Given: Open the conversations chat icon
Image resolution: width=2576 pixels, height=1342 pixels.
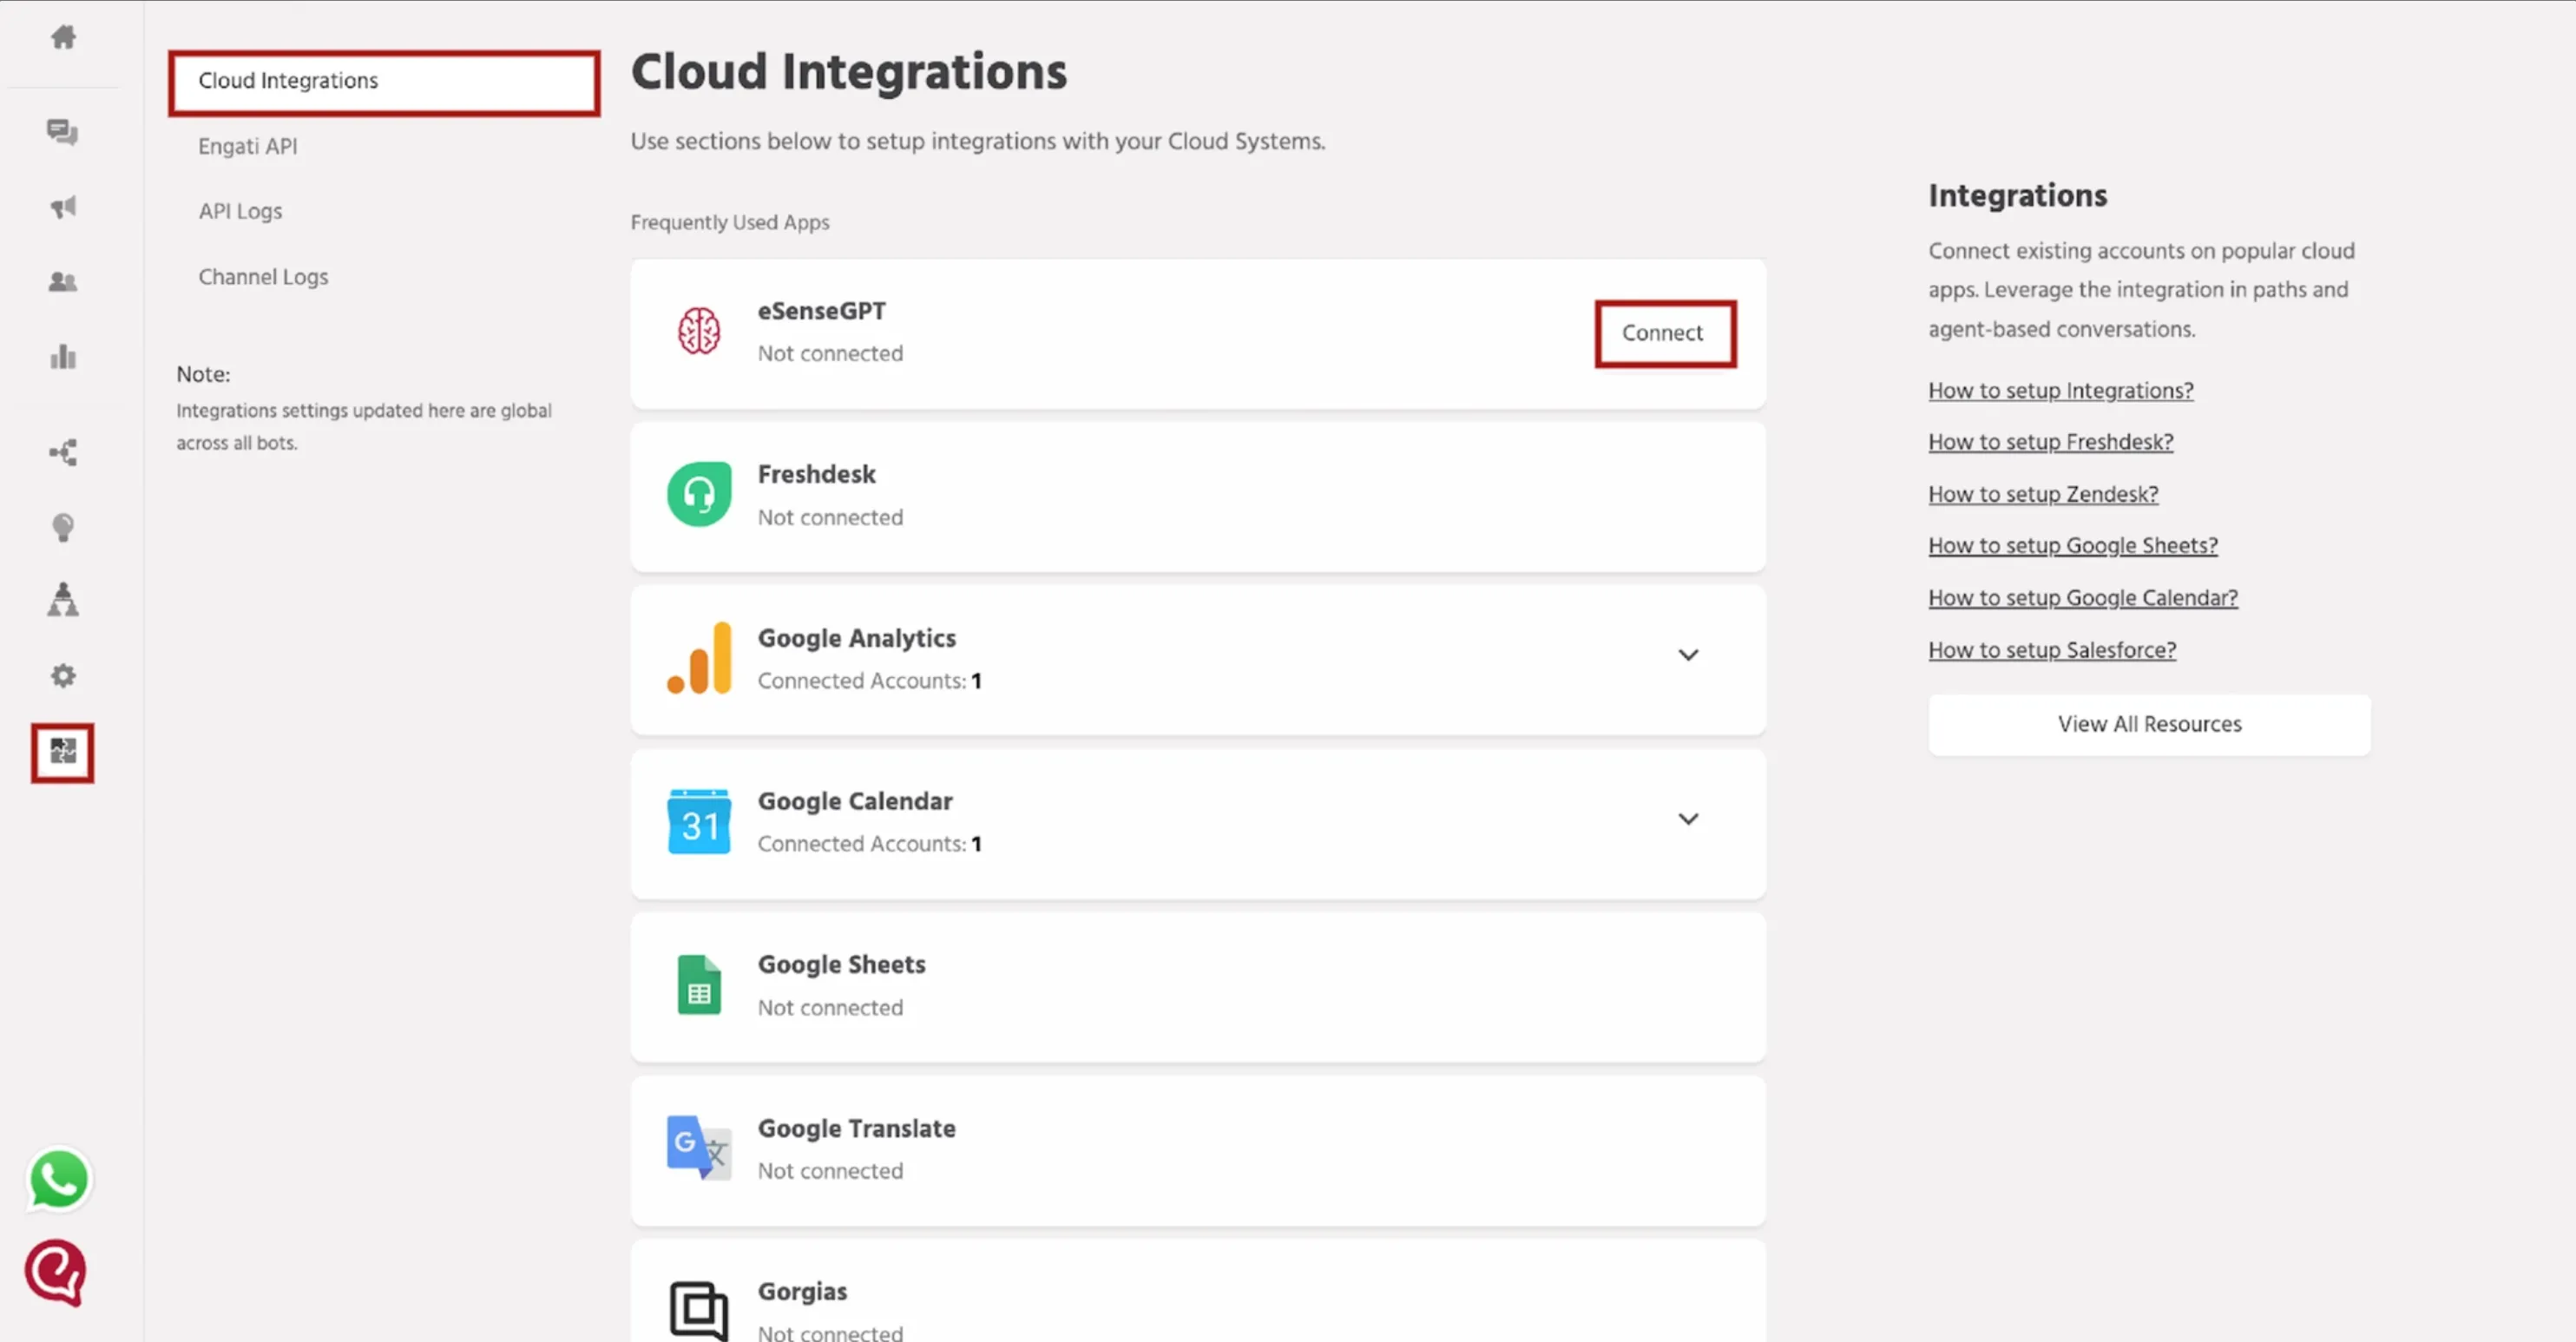Looking at the screenshot, I should coord(62,132).
